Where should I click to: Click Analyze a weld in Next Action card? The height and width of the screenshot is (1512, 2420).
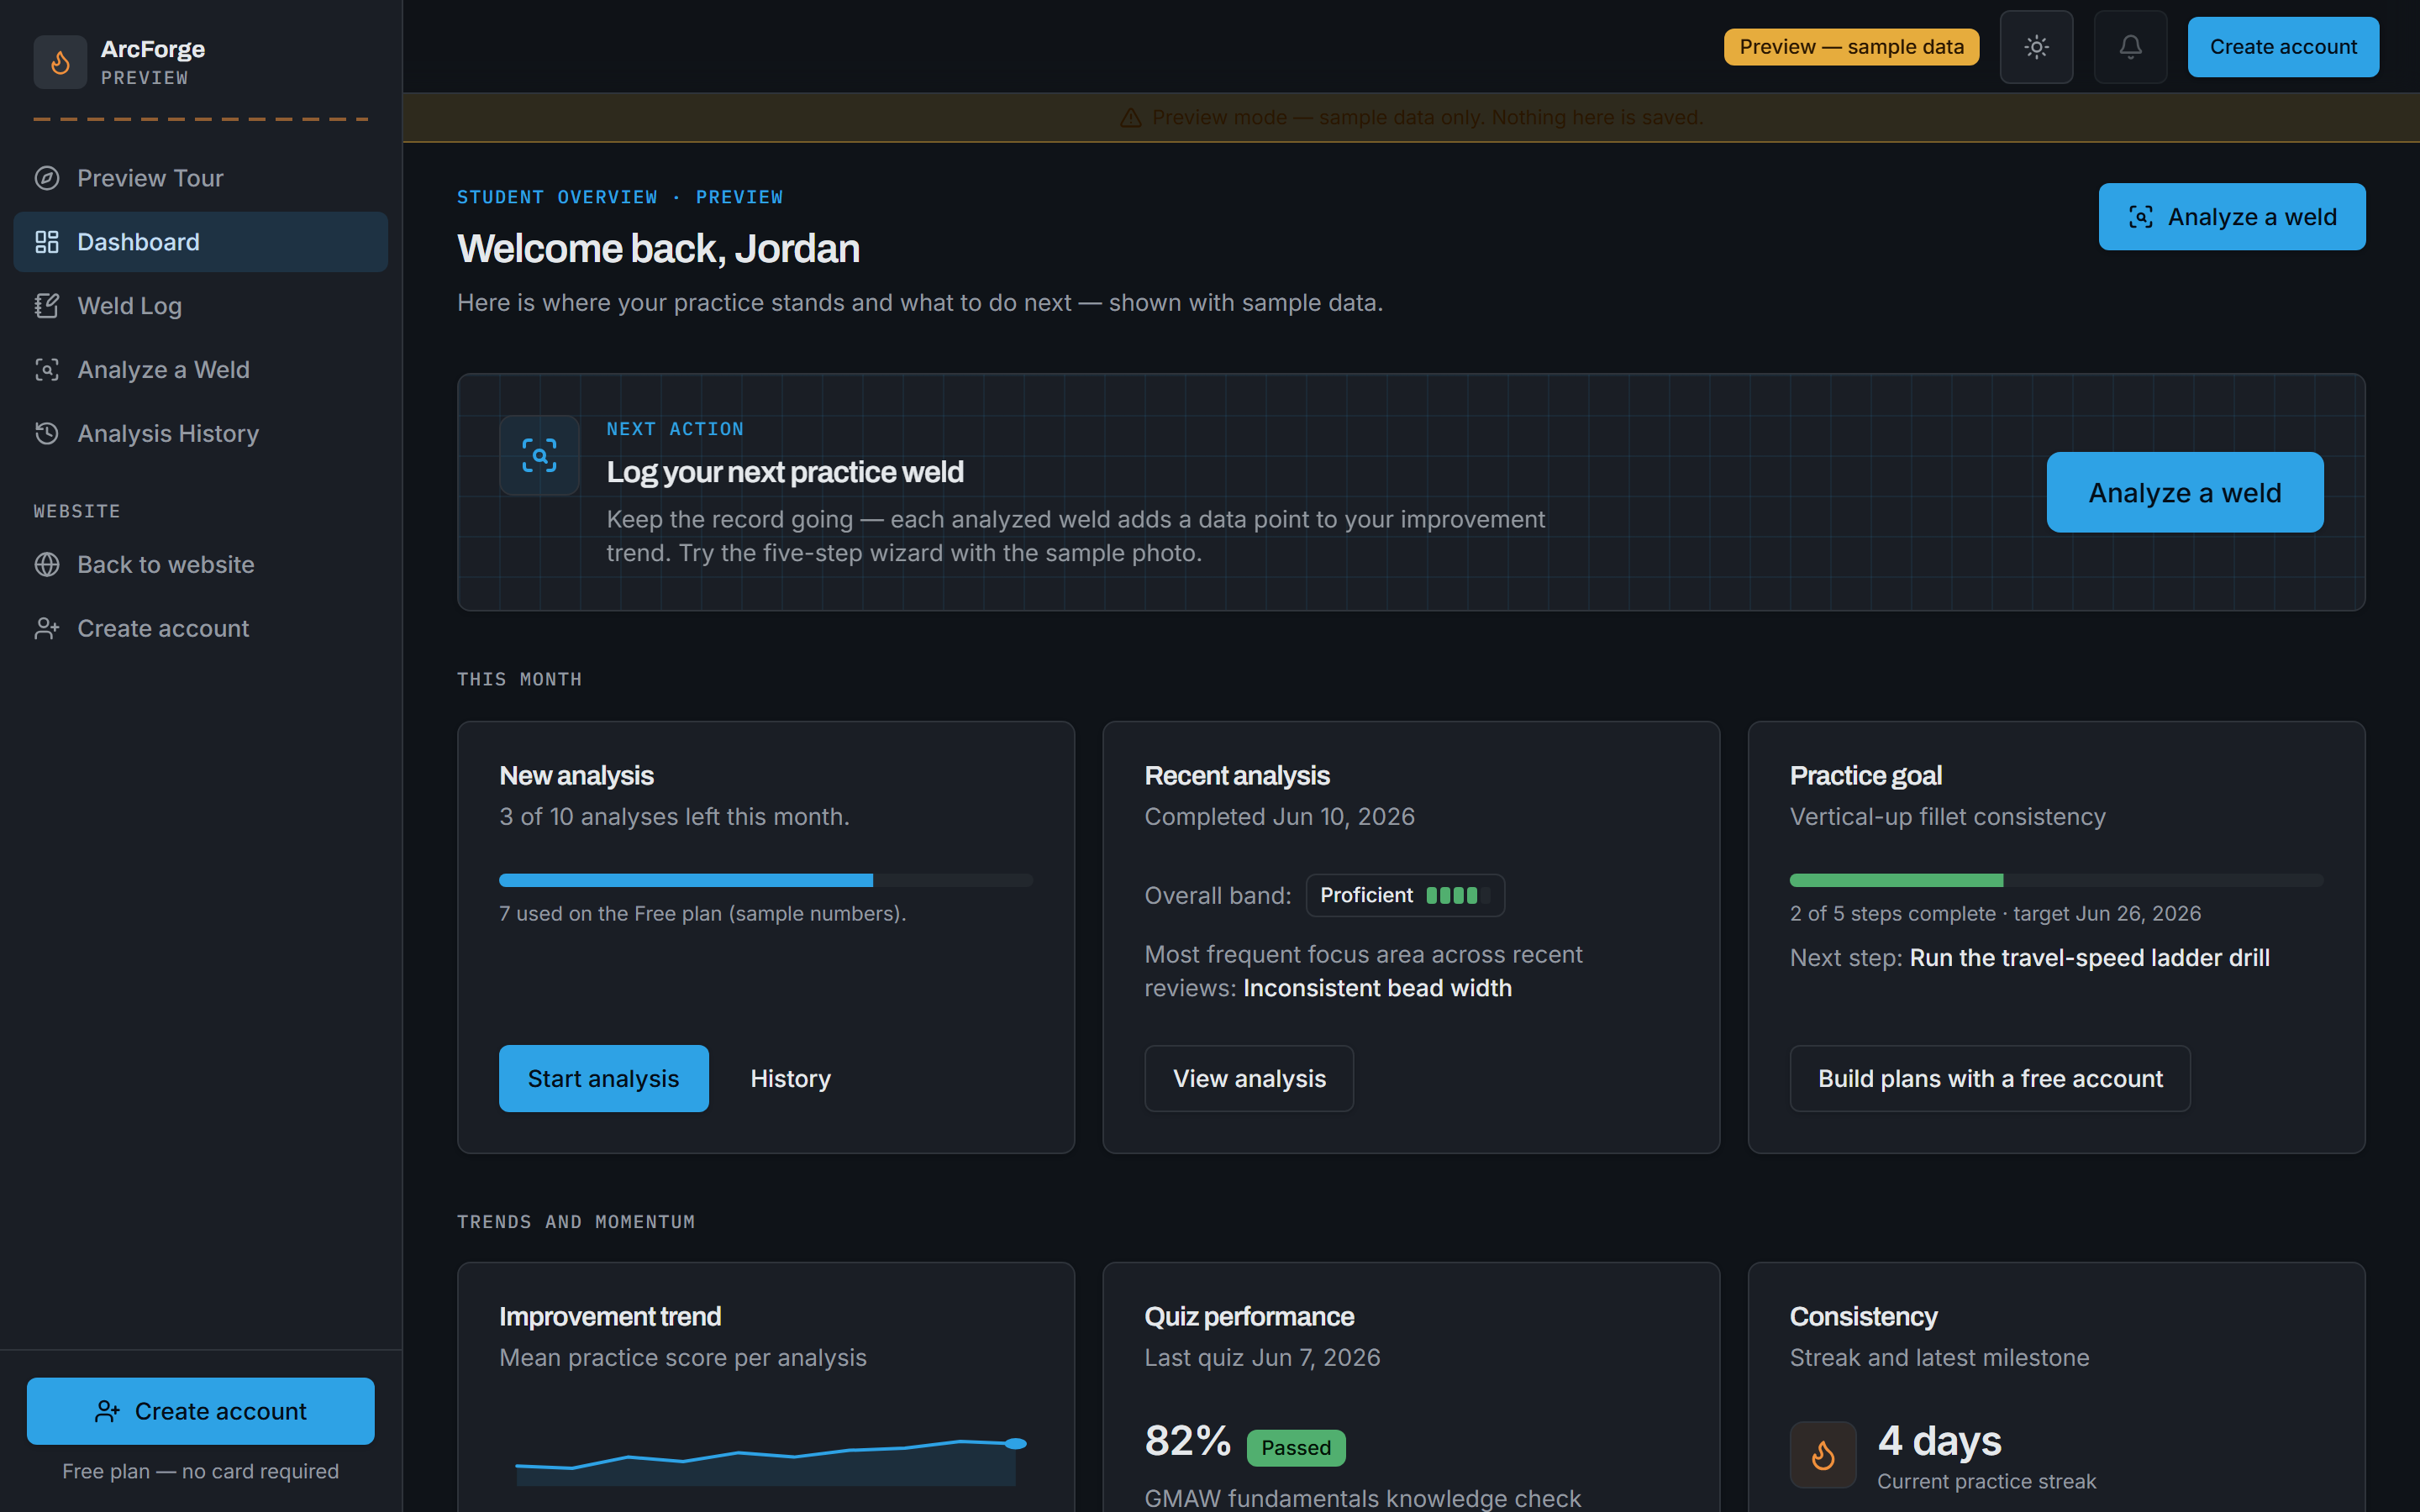(2185, 492)
